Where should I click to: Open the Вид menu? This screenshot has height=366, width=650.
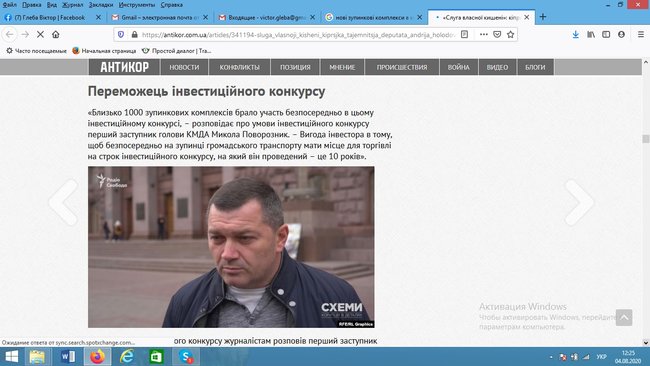tap(51, 5)
